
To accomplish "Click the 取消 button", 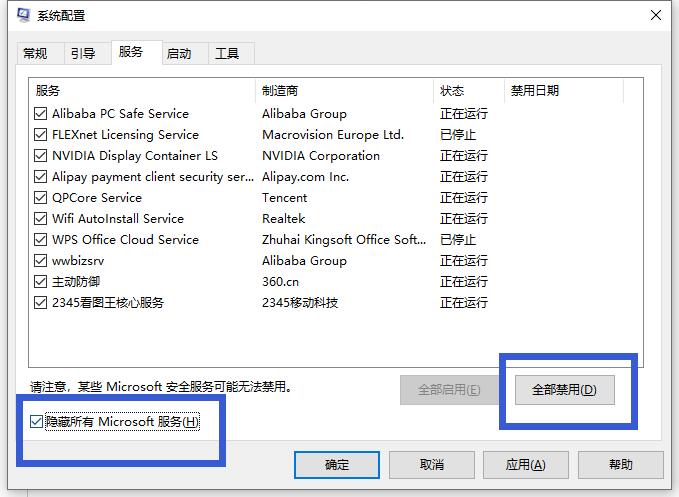I will [432, 465].
